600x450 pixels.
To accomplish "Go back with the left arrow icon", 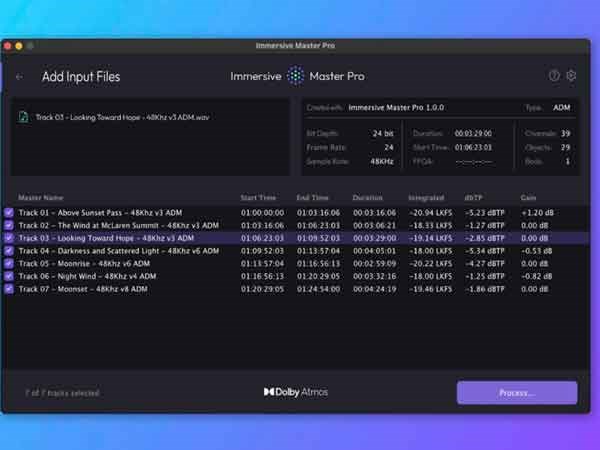I will tap(19, 77).
